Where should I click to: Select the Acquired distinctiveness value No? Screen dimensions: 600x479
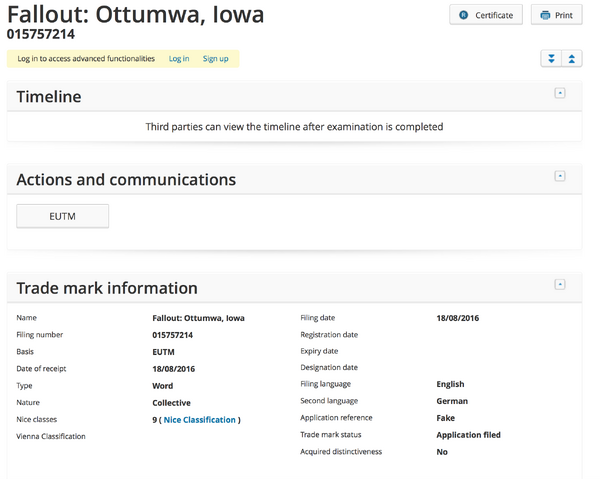click(x=442, y=452)
